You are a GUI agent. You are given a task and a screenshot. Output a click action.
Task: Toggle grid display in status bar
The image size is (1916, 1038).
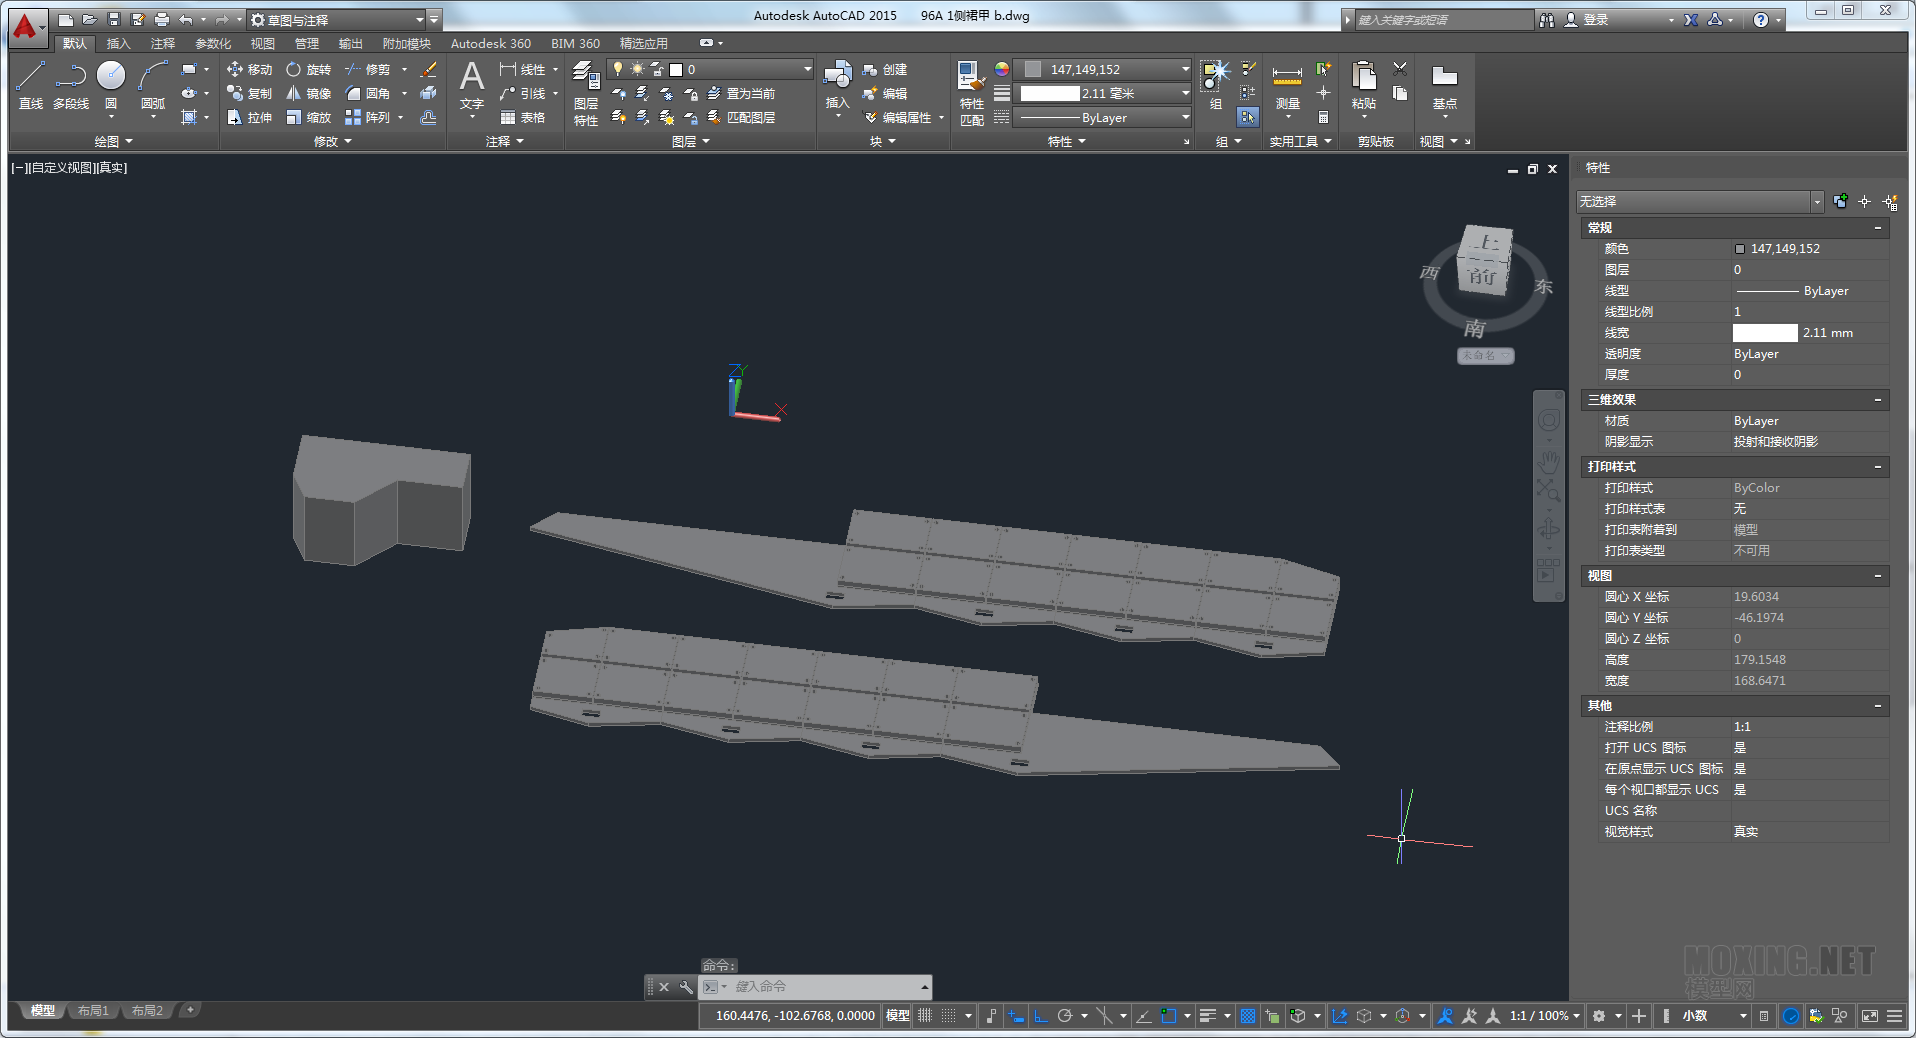(925, 1016)
